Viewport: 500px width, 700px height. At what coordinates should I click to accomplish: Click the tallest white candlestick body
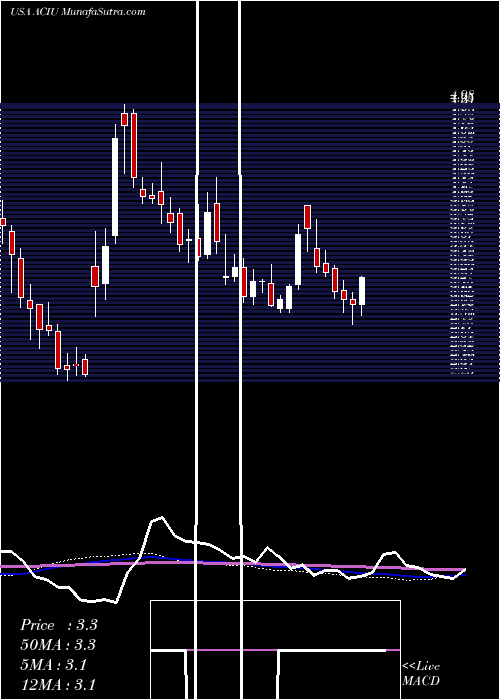pyautogui.click(x=115, y=187)
